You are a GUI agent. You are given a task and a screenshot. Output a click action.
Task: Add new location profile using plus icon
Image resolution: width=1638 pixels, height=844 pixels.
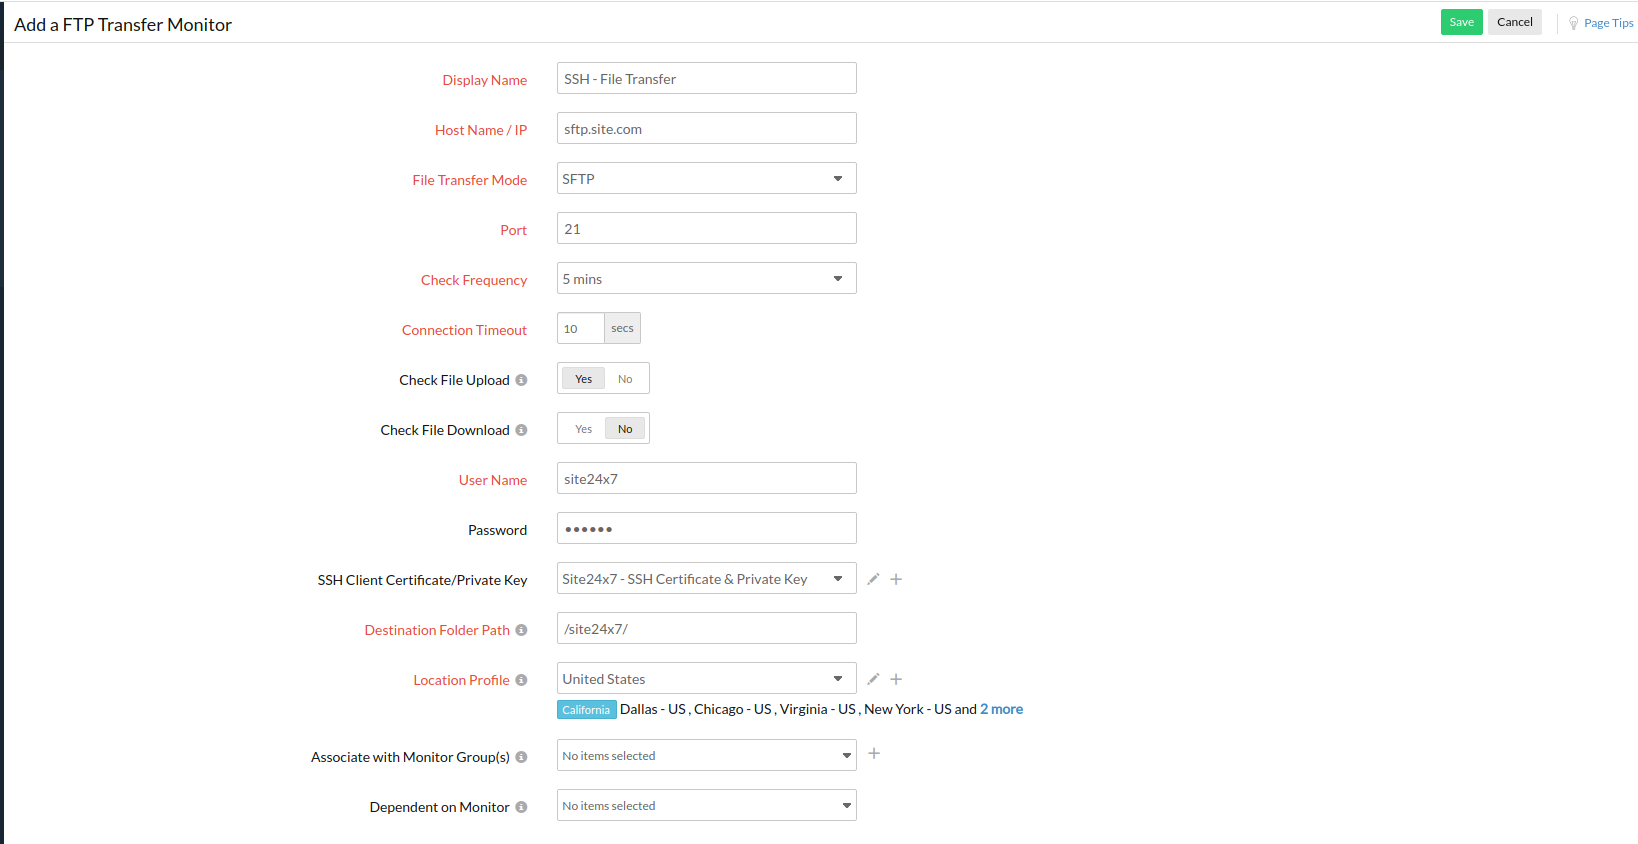point(896,679)
